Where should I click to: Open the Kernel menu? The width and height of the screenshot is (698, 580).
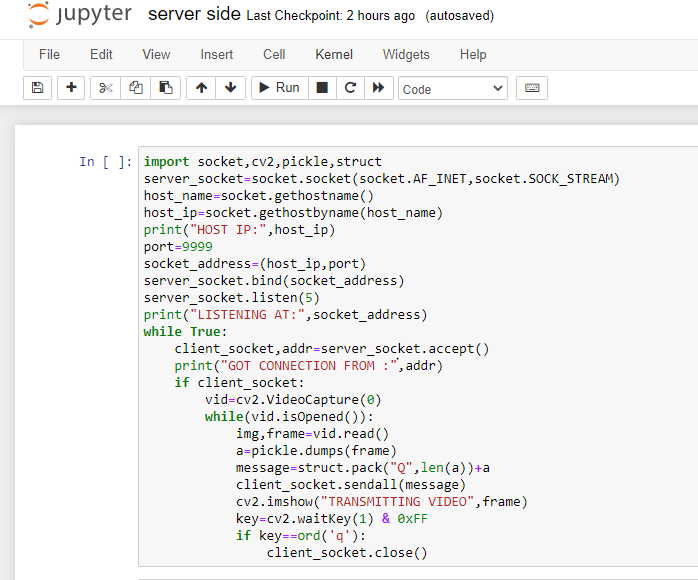click(334, 54)
